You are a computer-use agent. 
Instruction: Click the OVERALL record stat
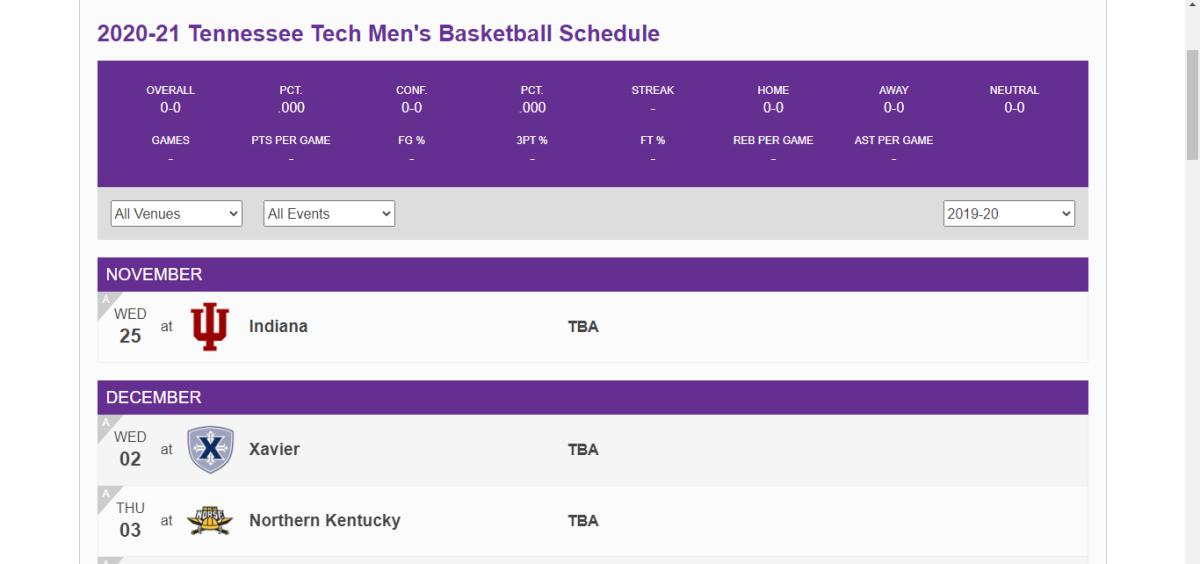(170, 99)
